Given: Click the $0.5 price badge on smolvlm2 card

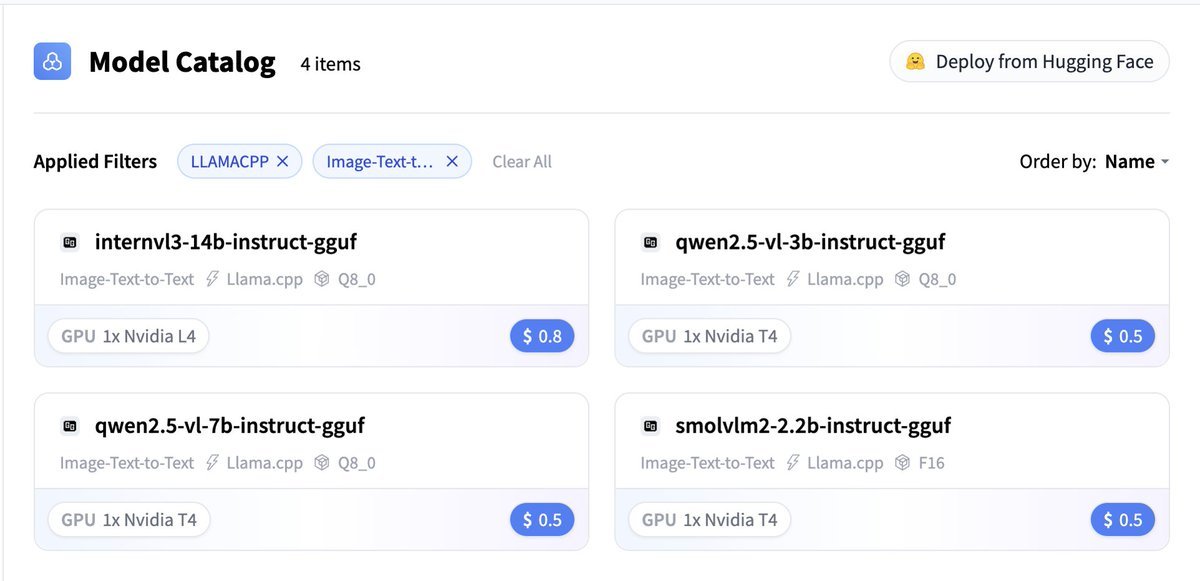Looking at the screenshot, I should pos(1122,520).
